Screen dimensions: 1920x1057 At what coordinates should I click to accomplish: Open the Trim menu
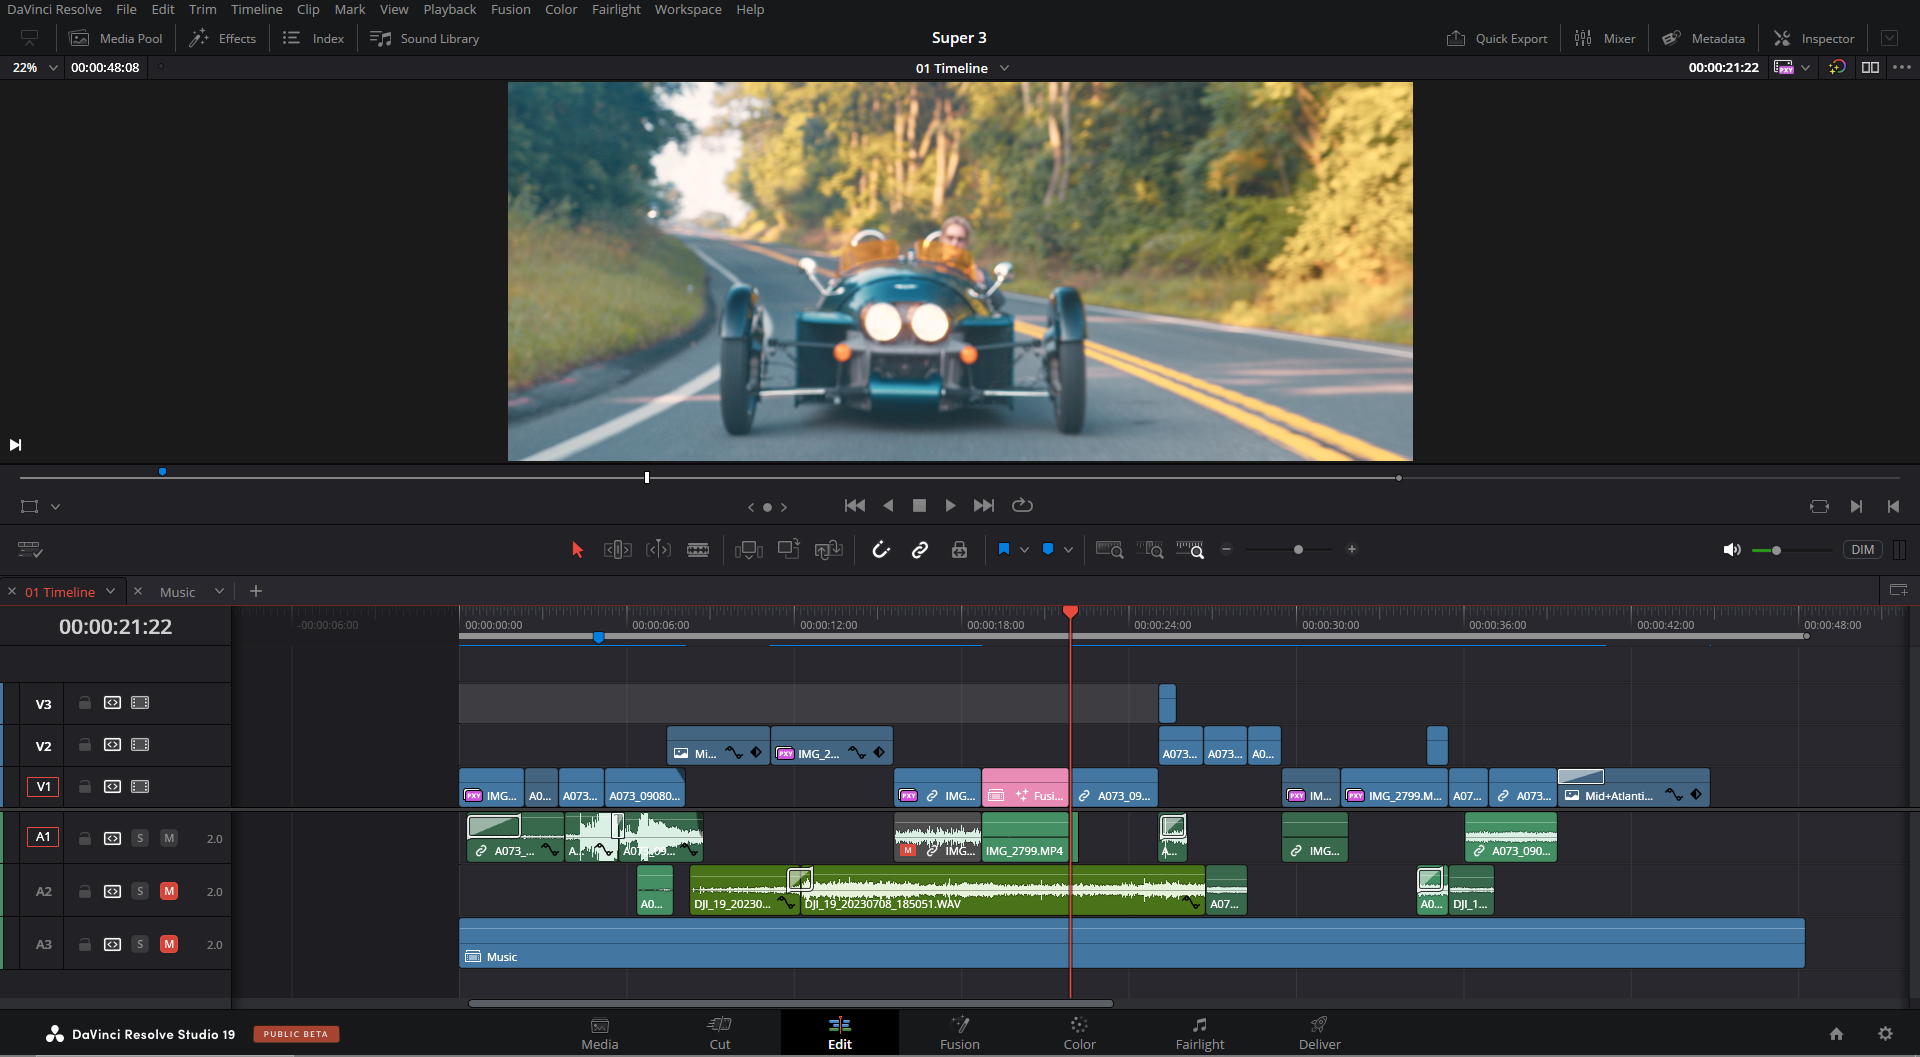point(203,9)
